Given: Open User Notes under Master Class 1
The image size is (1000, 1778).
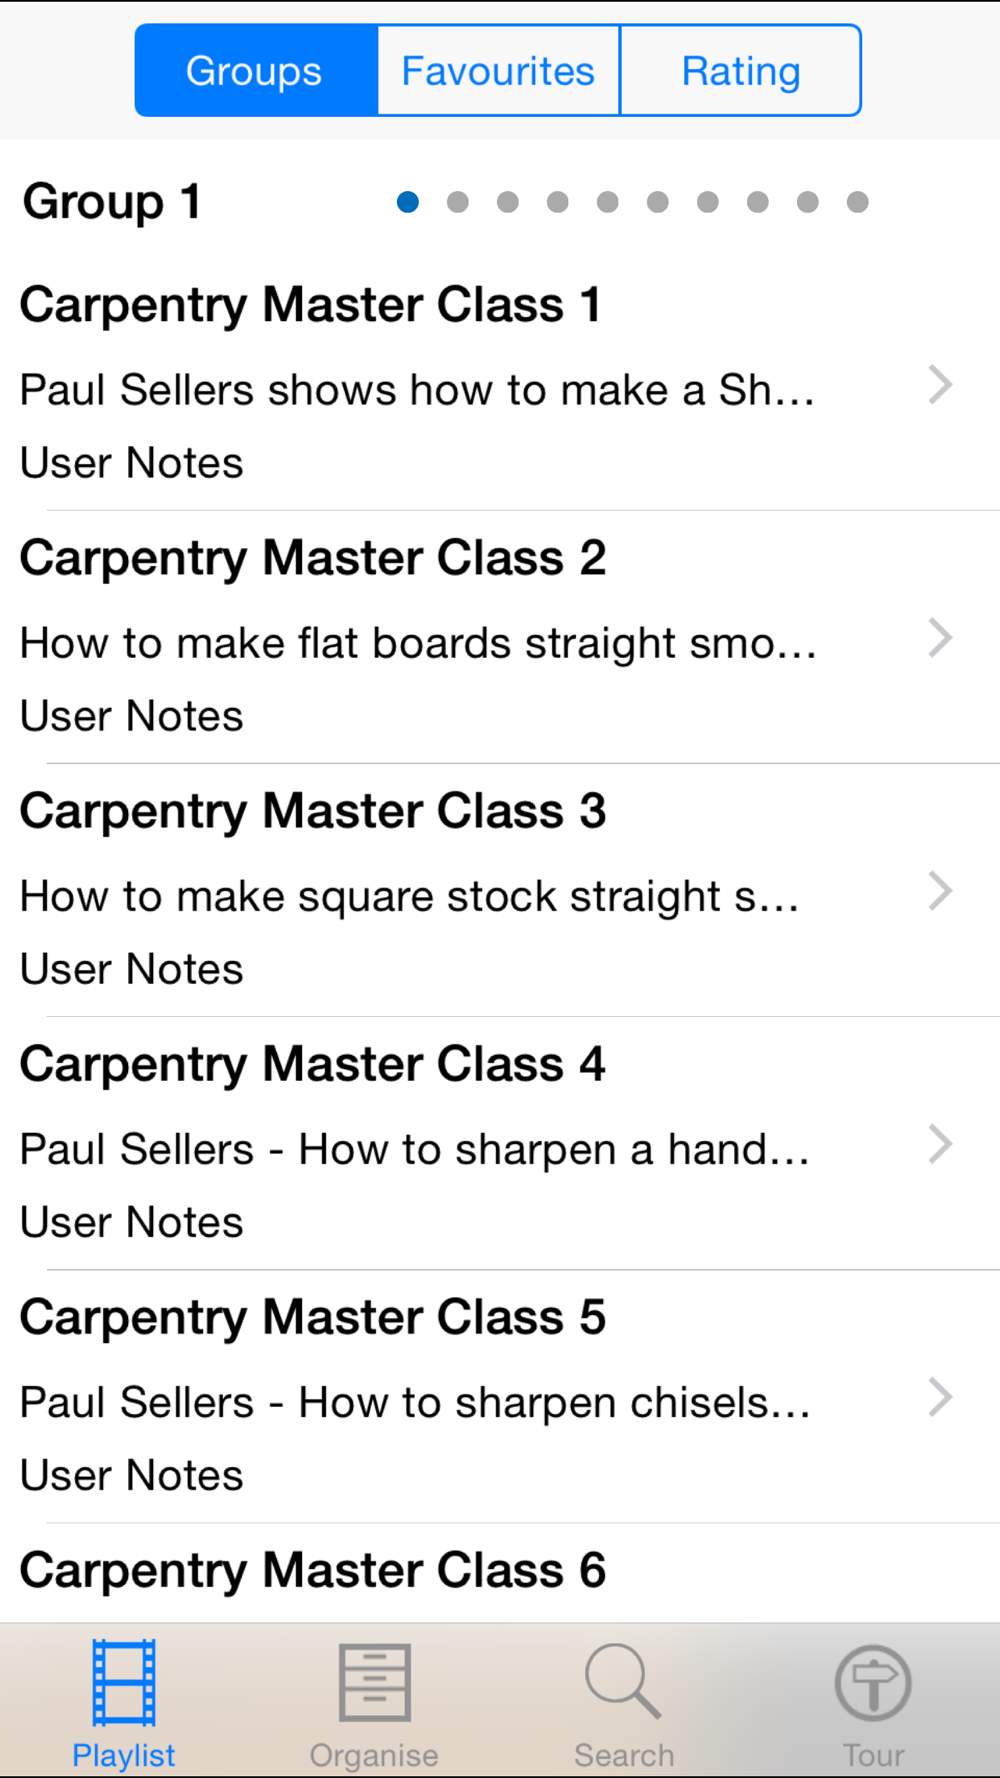Looking at the screenshot, I should point(132,464).
